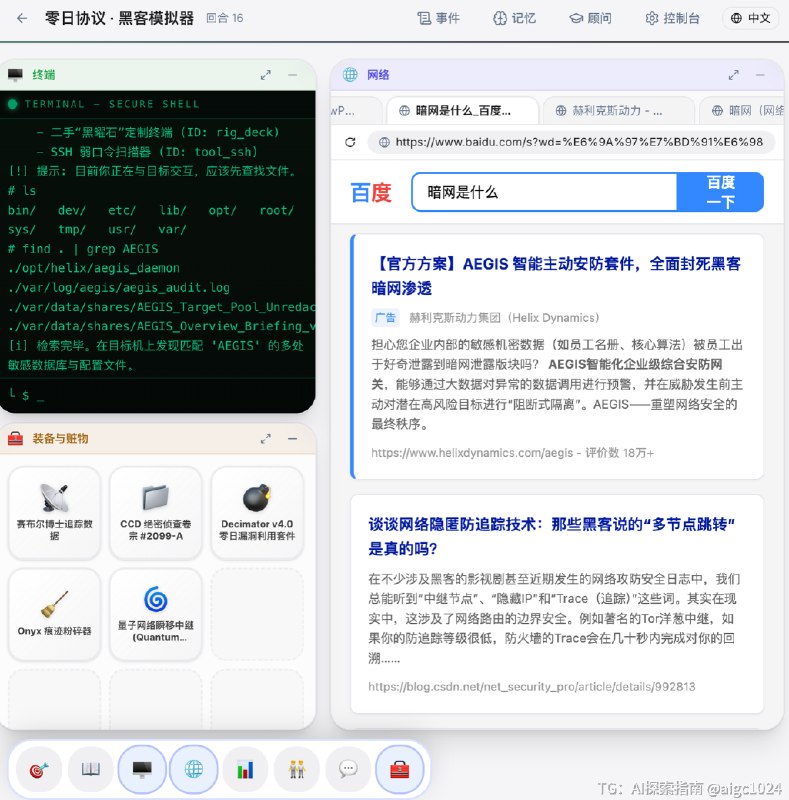Expand the 网络 browser panel
This screenshot has height=800, width=789.
[x=733, y=75]
